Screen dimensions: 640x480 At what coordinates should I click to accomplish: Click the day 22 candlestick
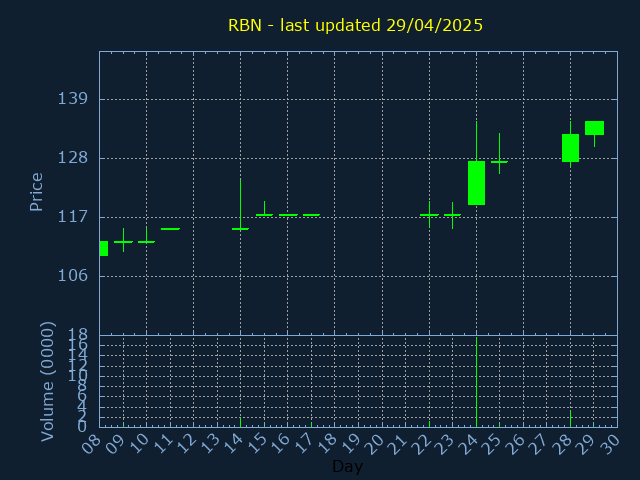coord(429,215)
